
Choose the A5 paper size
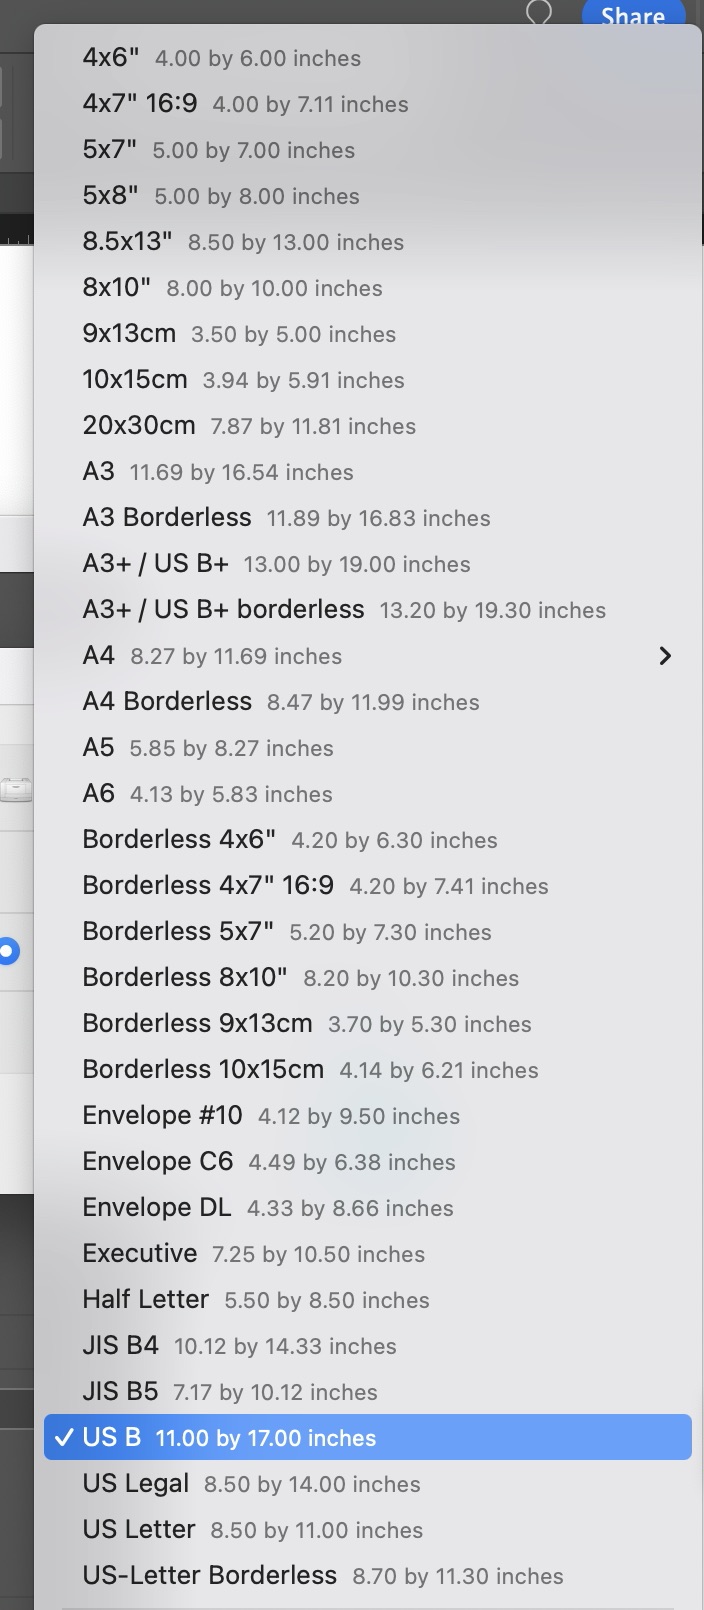point(208,747)
